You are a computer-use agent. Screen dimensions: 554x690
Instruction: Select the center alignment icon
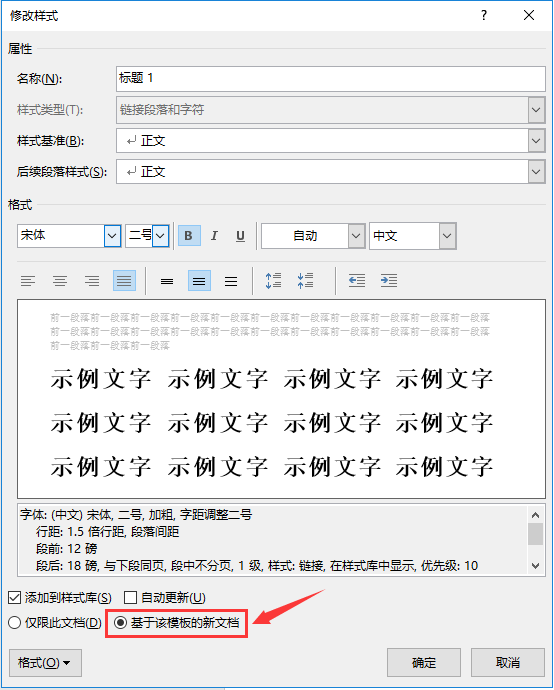(x=60, y=281)
